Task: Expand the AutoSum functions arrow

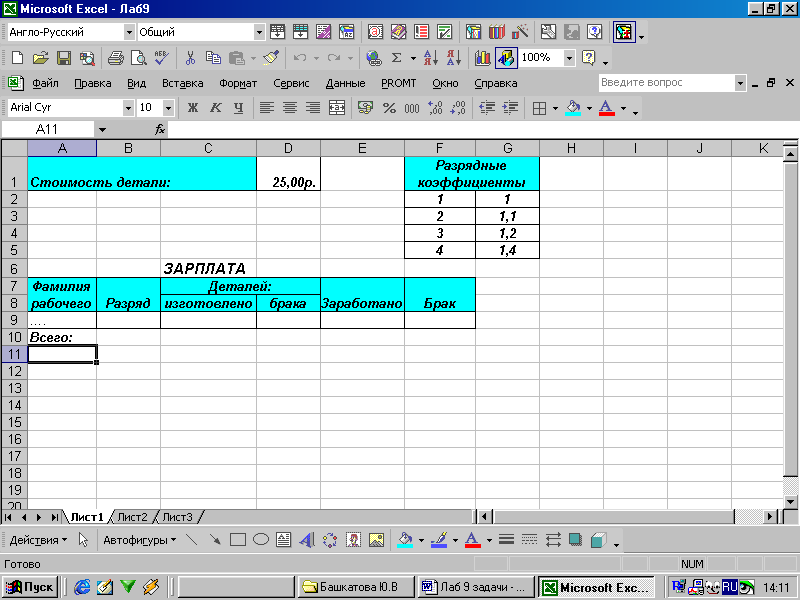Action: pyautogui.click(x=413, y=58)
